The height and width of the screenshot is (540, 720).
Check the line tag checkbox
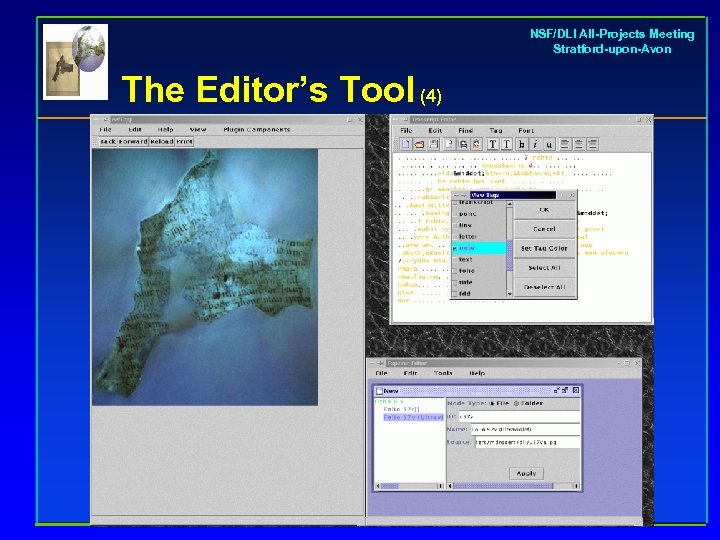456,225
